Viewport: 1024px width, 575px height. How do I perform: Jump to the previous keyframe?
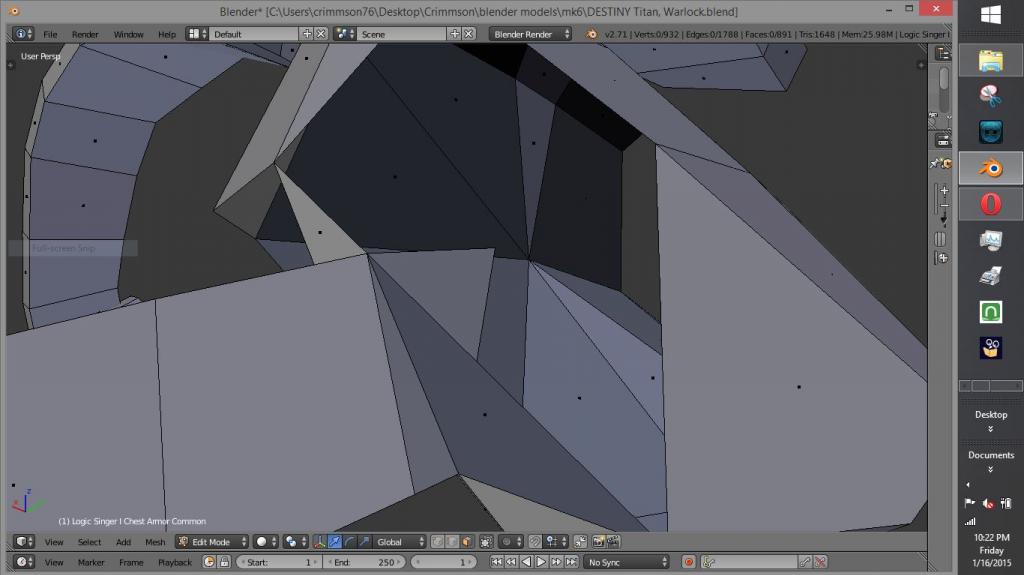pos(511,562)
